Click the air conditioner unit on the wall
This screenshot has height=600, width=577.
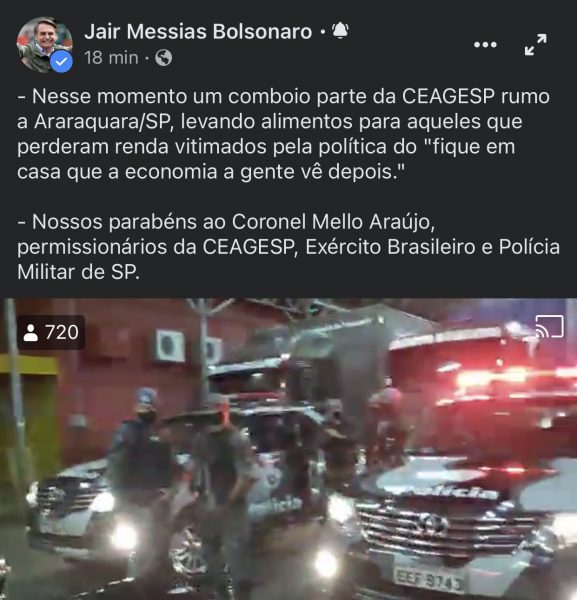coord(170,346)
